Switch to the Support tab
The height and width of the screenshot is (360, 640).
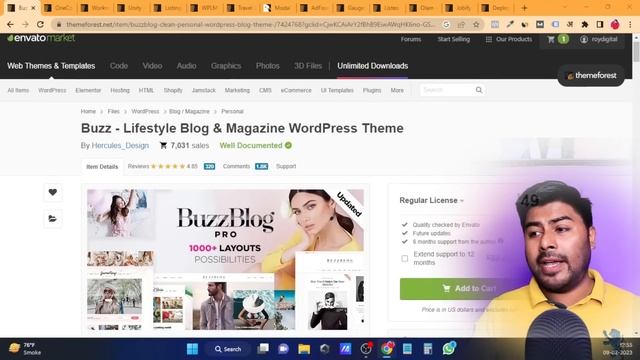coord(286,167)
